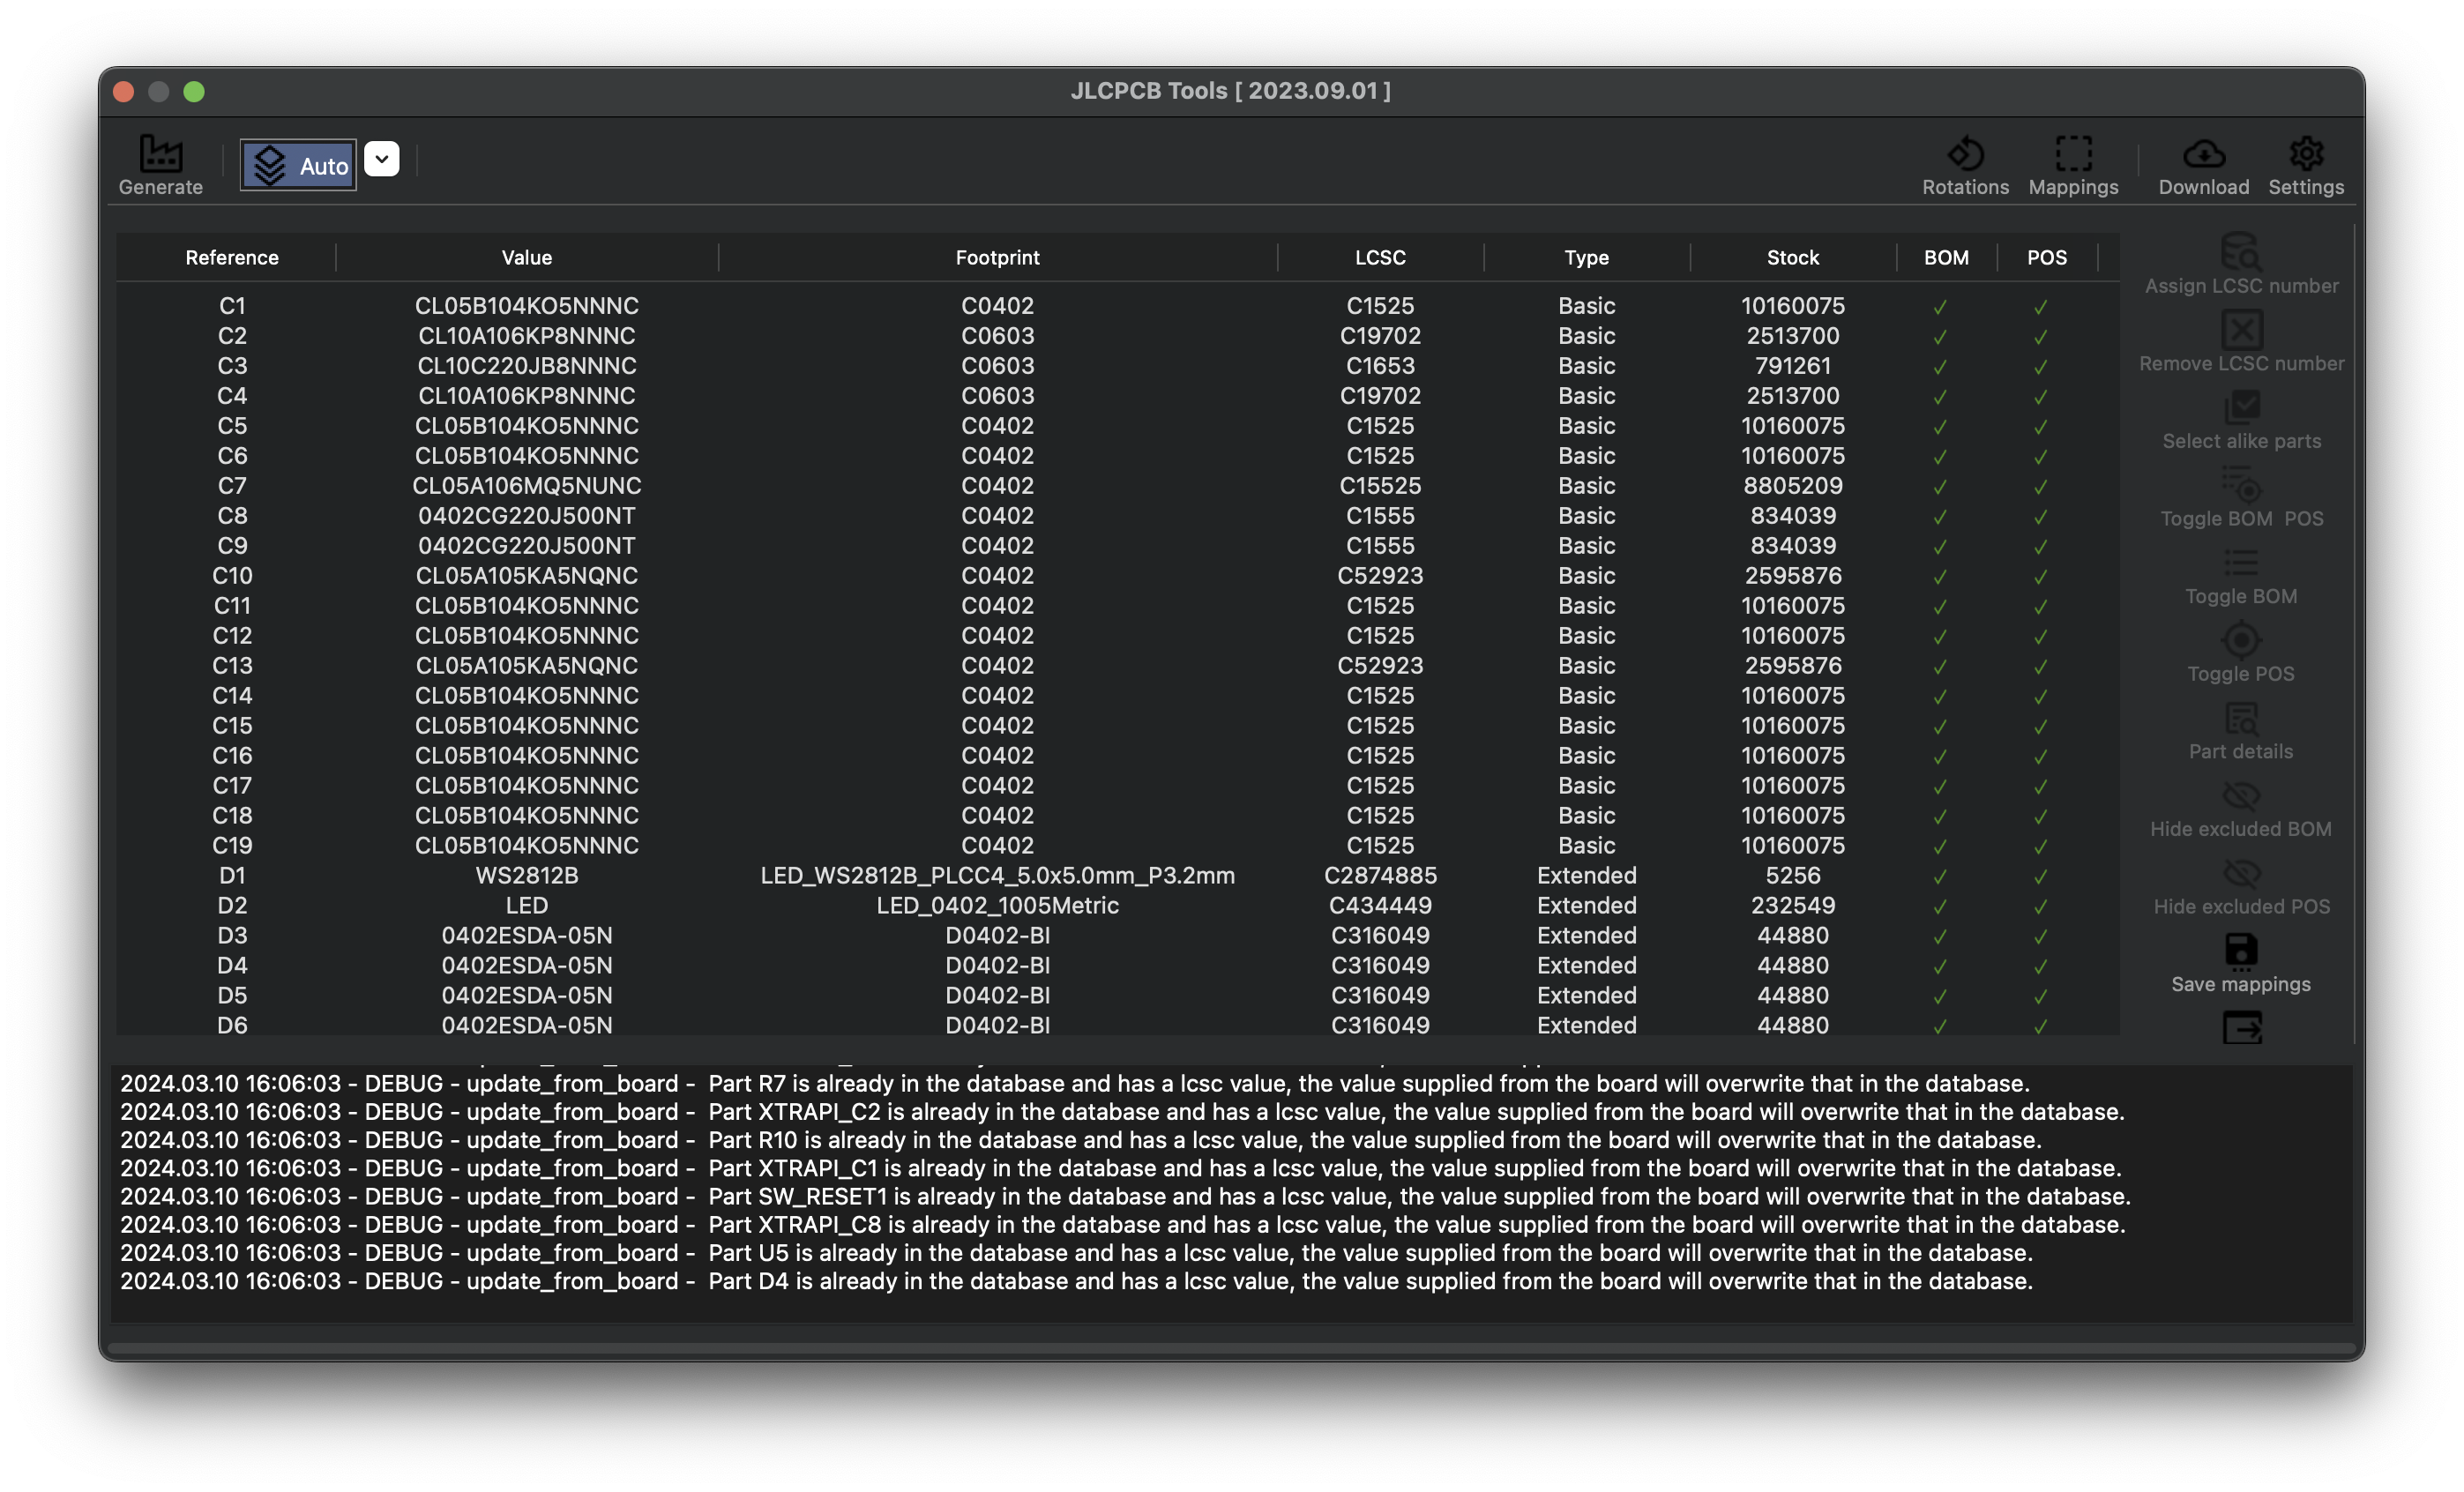
Task: Toggle POS checkmark for row C1
Action: [2040, 307]
